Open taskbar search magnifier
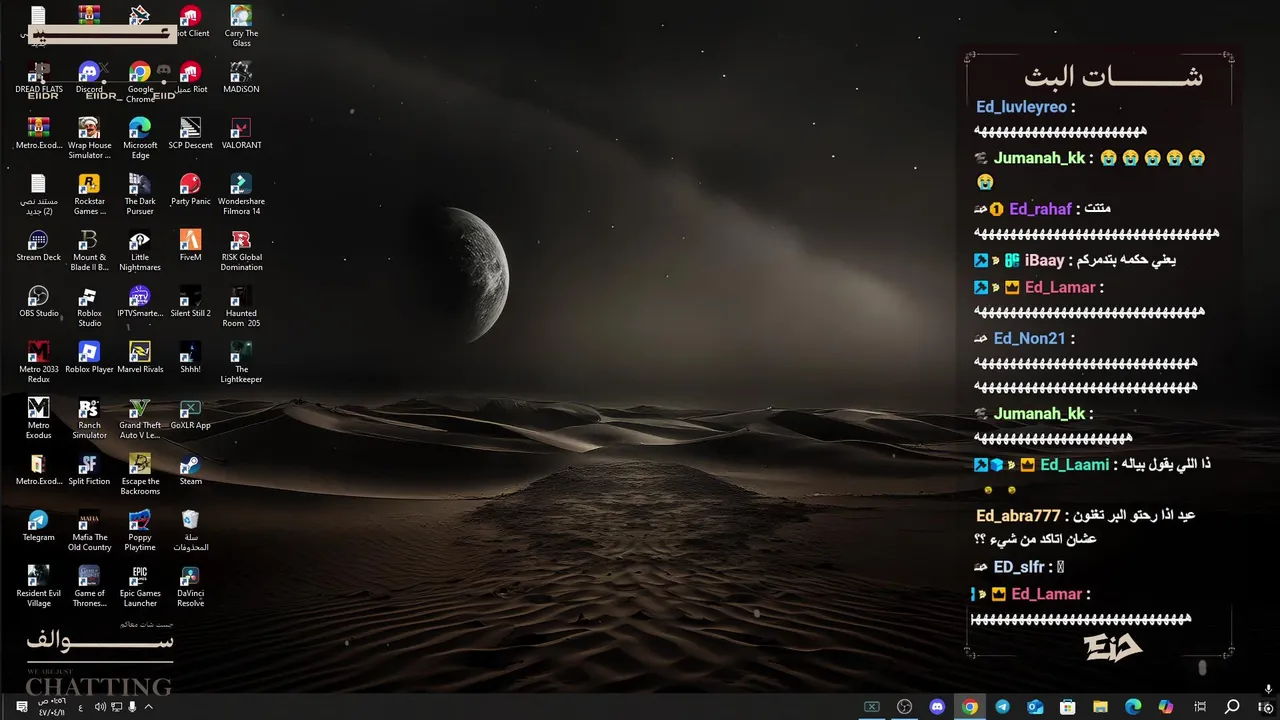 (1232, 707)
